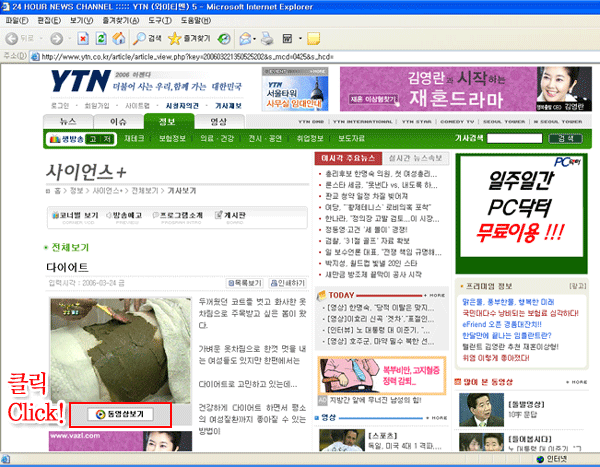
Task: Click the 재혼드라마 purple banner ad
Action: coord(466,89)
